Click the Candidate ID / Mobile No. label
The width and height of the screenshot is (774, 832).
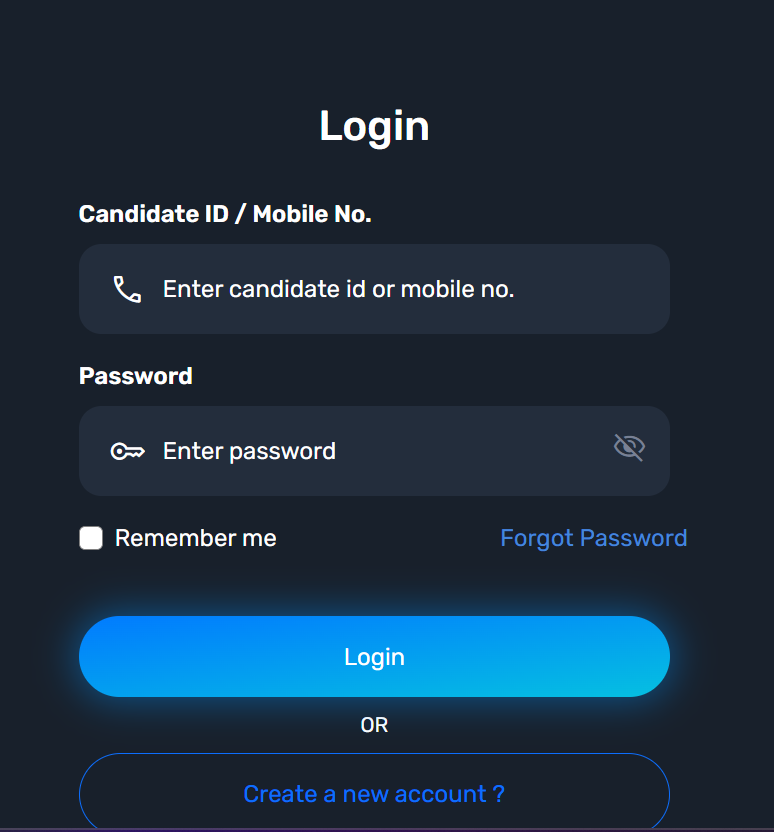point(225,214)
